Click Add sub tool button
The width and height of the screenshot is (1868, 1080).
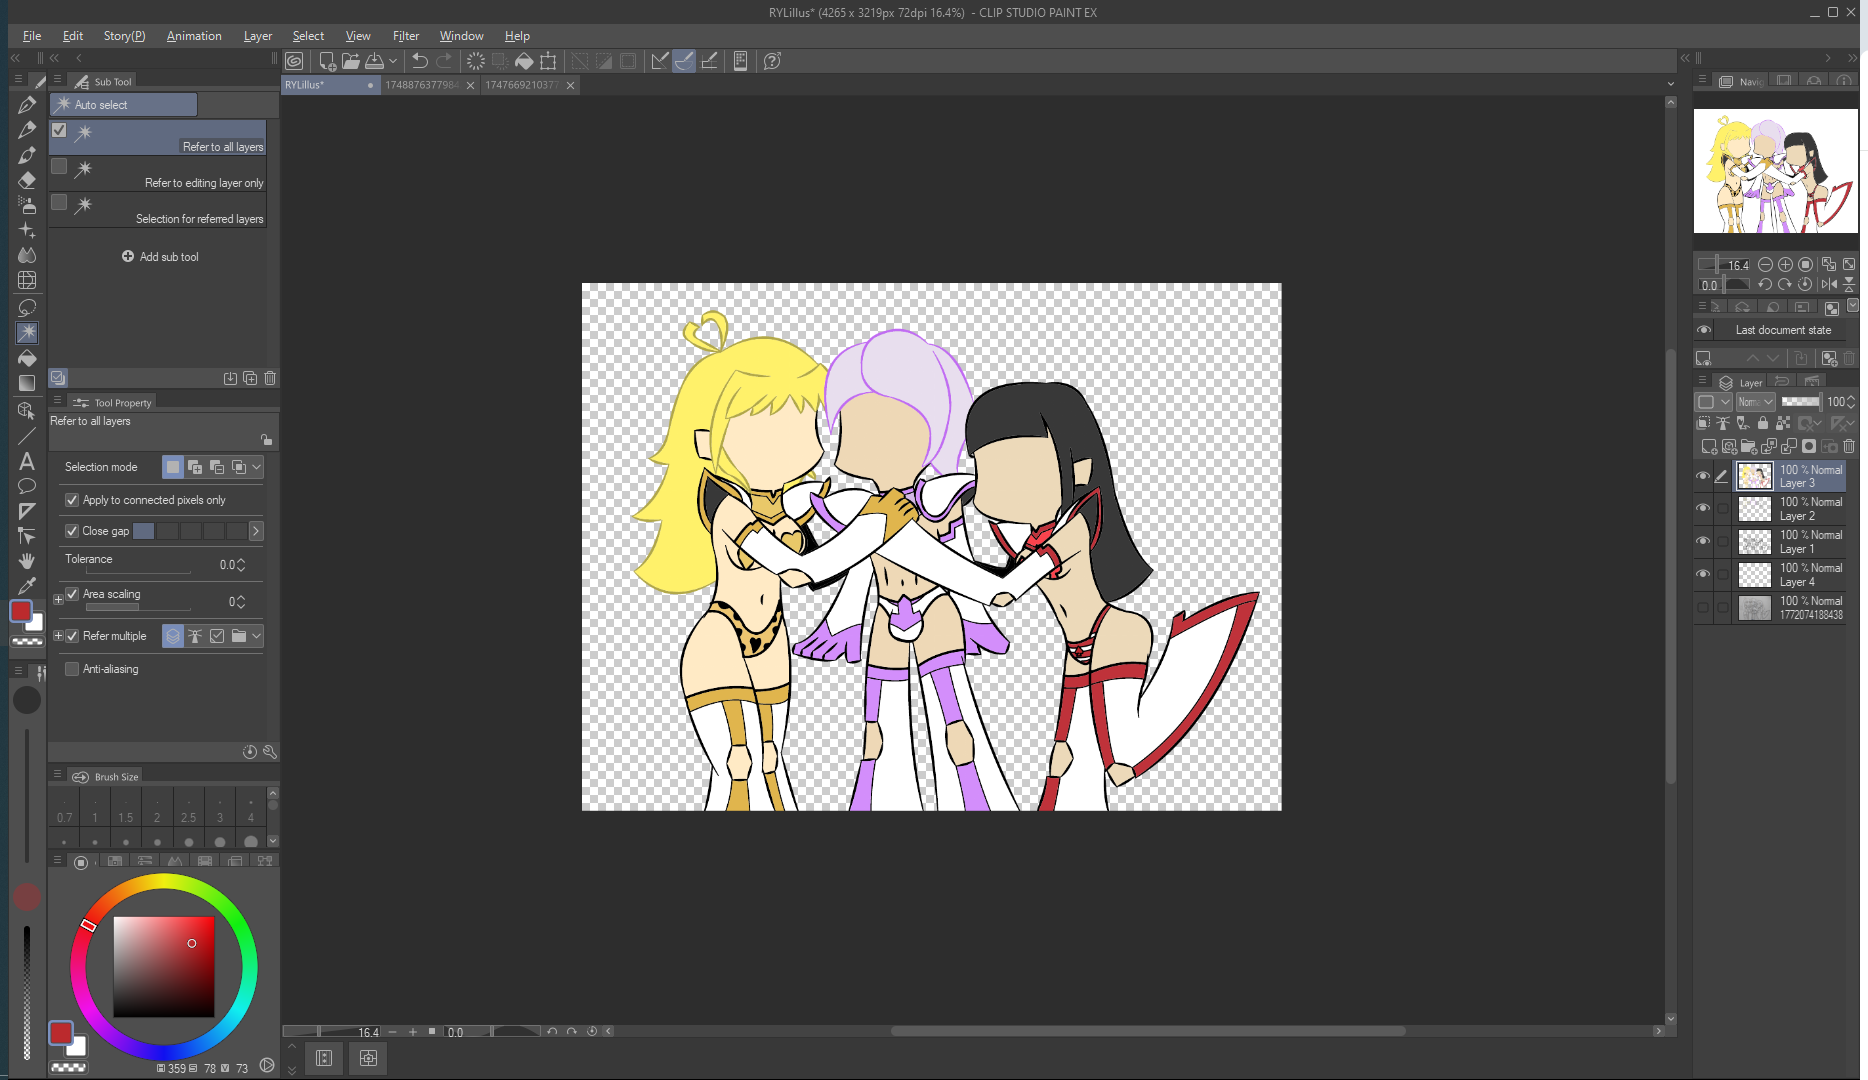(x=160, y=257)
